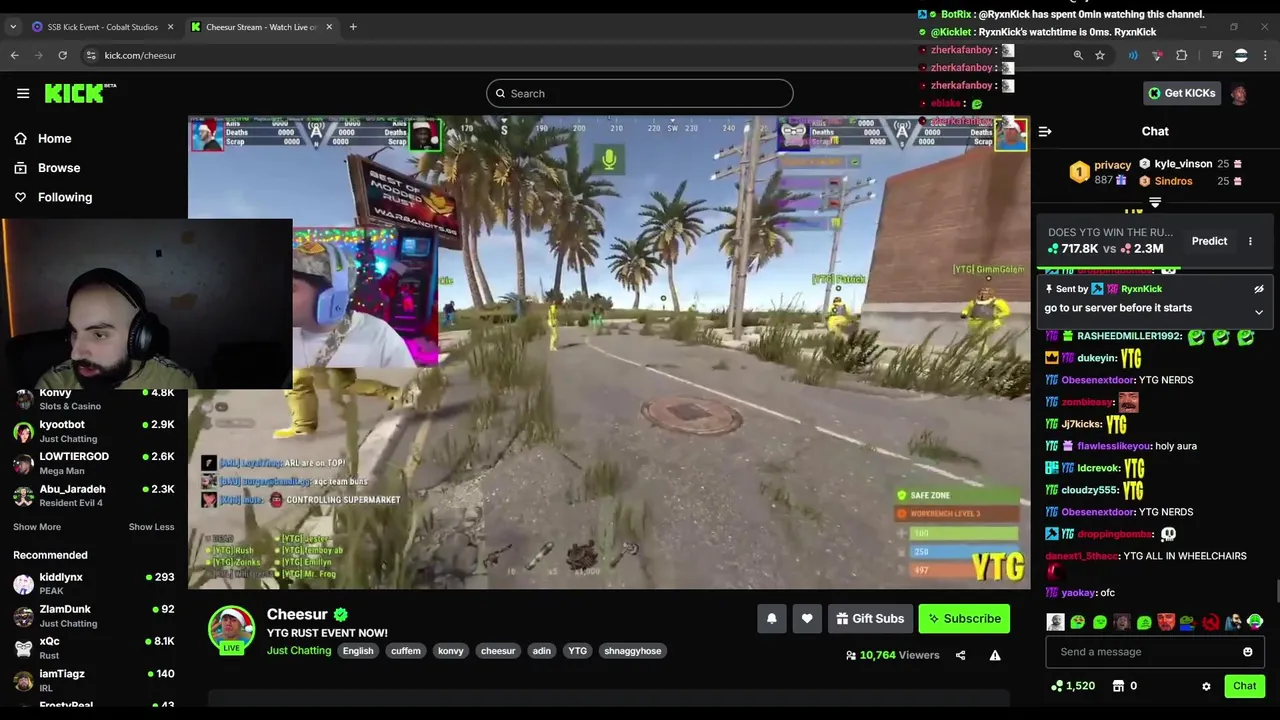Go back in browser history

(14, 55)
